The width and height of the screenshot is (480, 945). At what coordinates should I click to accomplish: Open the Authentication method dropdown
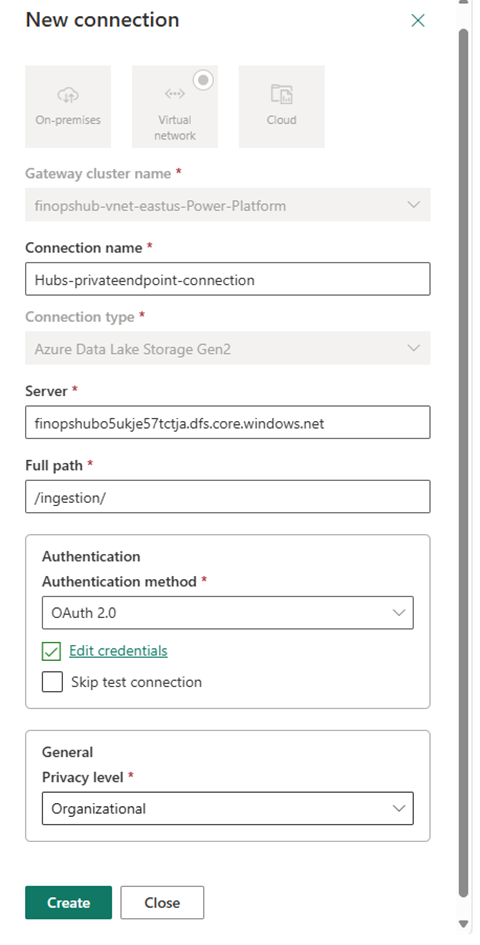[228, 613]
